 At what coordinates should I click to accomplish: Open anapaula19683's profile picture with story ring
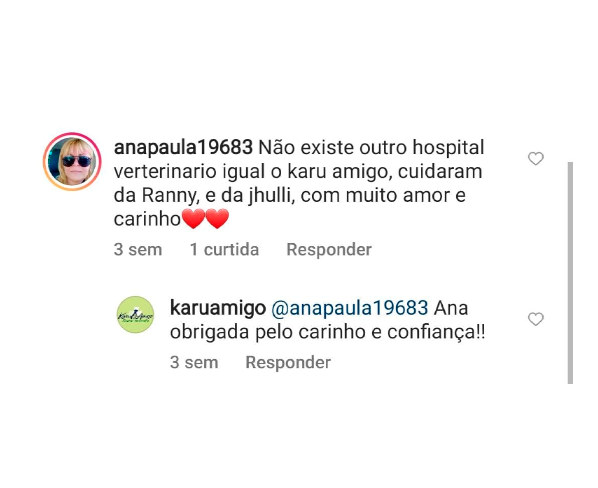72,161
